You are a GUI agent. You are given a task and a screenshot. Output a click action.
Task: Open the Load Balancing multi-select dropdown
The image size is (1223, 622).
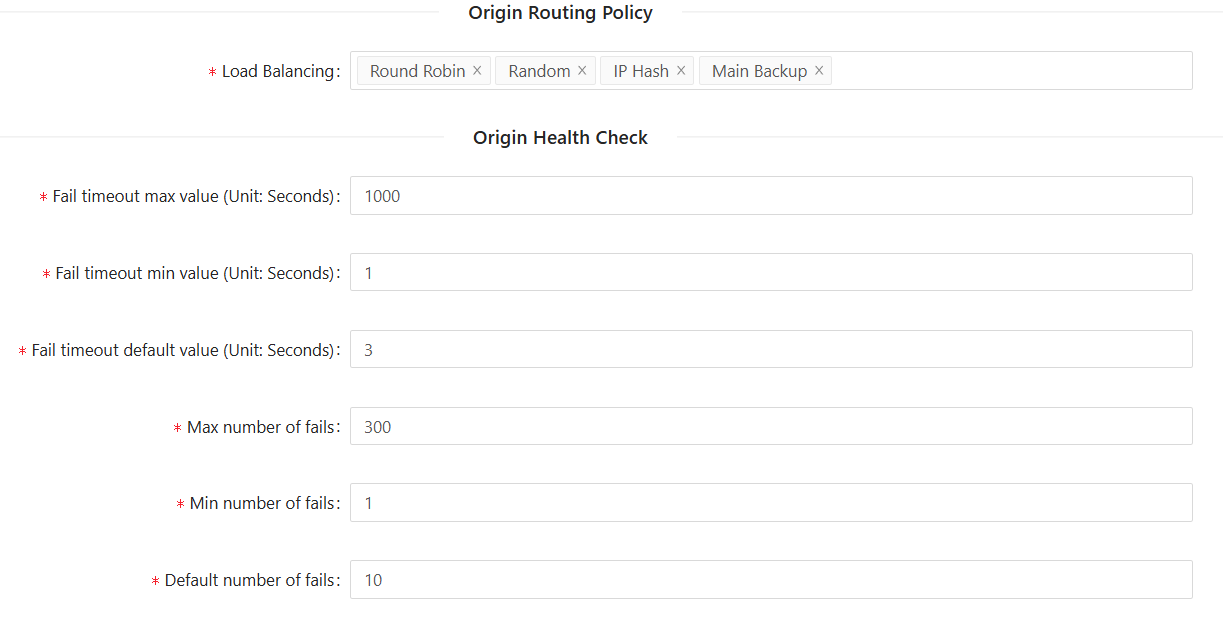point(1010,71)
